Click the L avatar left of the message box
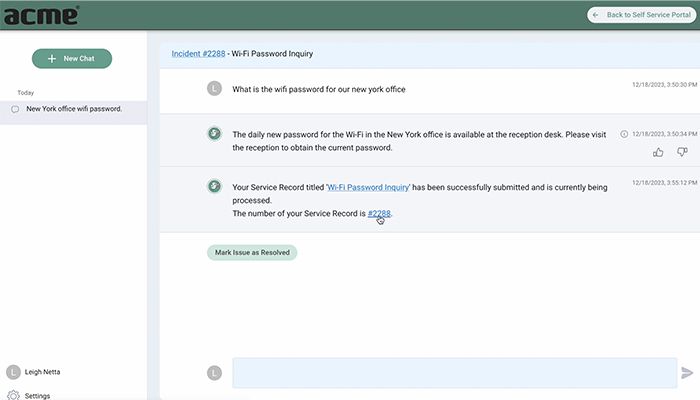 (x=213, y=372)
